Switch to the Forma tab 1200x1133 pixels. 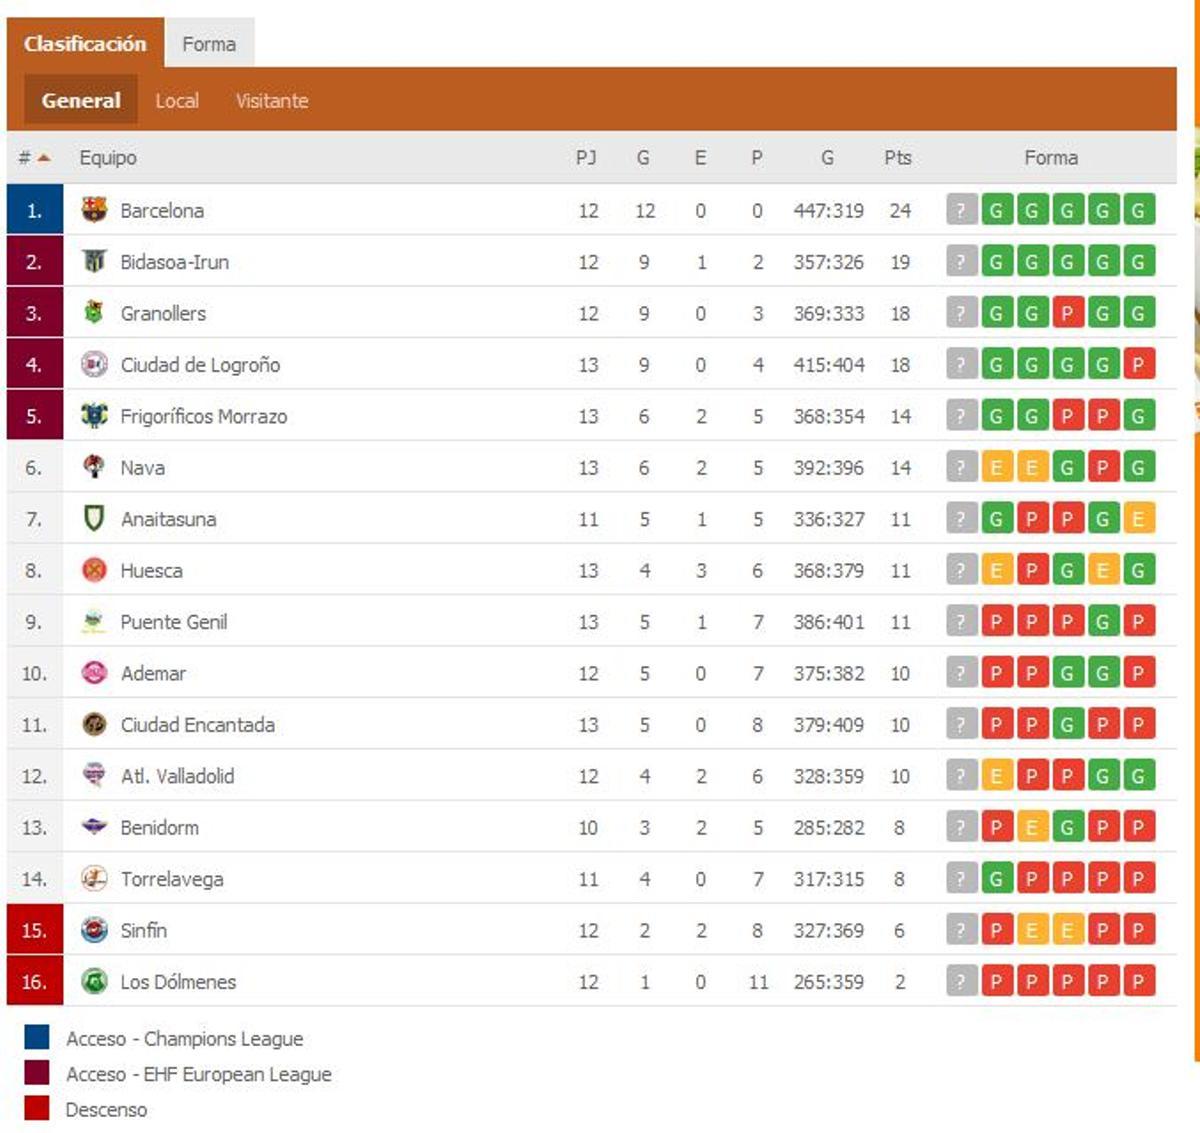209,43
